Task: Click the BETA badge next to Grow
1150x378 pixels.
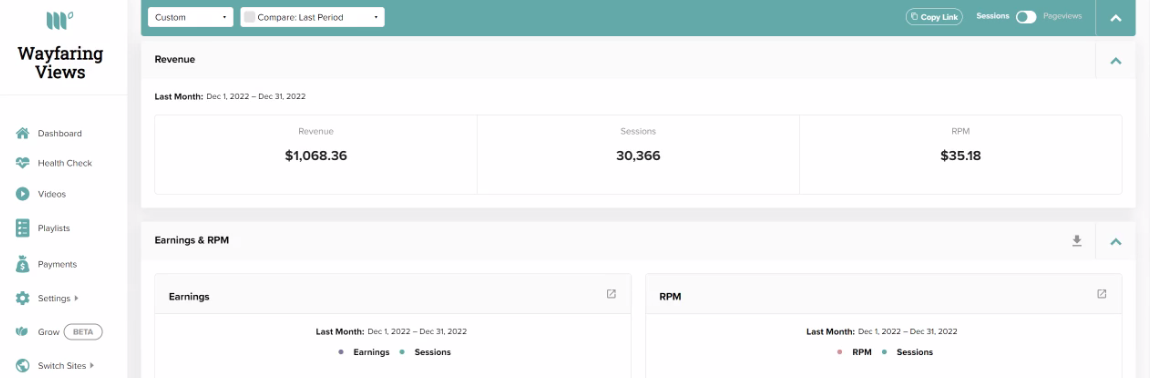Action: [x=83, y=332]
